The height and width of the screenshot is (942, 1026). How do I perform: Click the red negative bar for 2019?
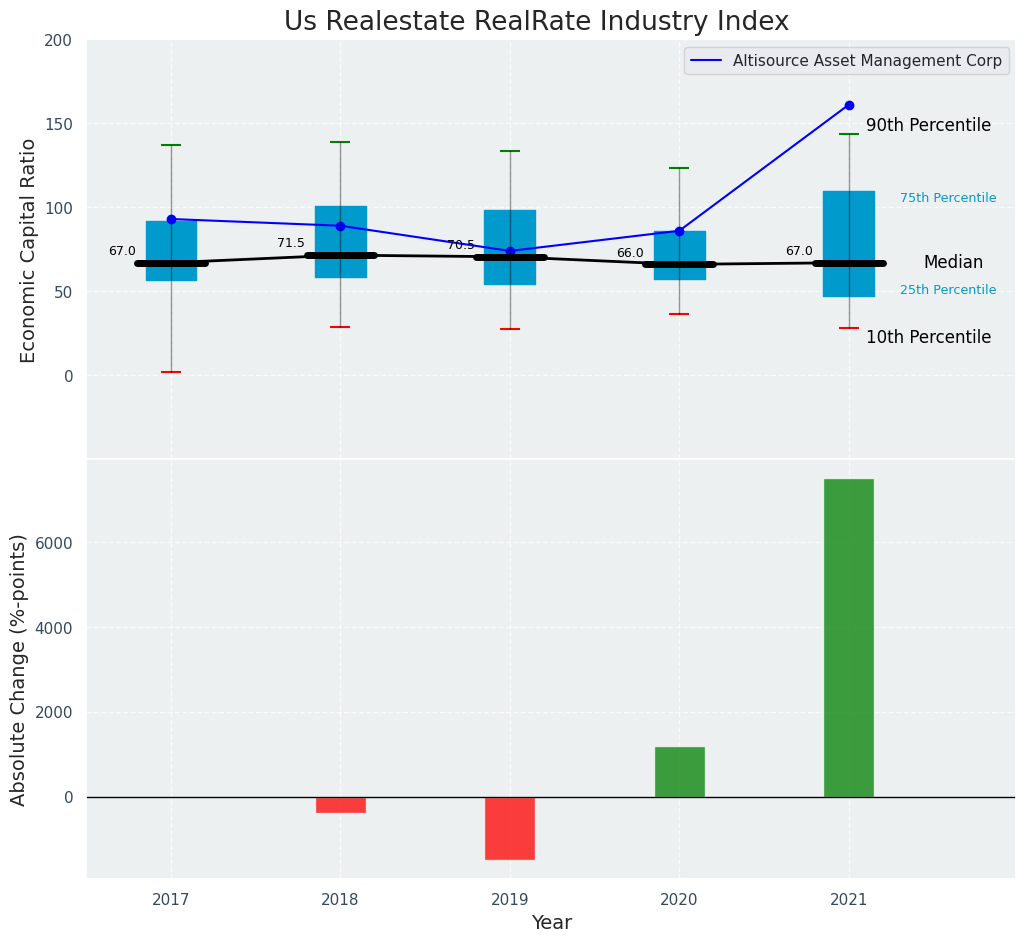point(510,828)
